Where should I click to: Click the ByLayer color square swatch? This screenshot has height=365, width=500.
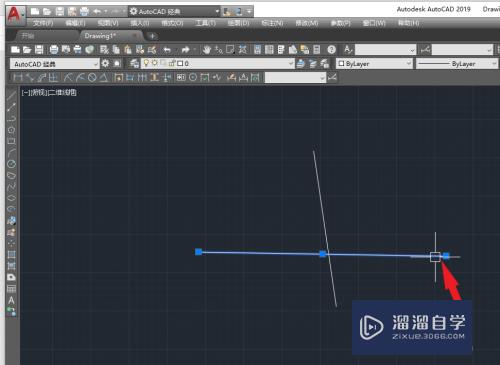341,63
